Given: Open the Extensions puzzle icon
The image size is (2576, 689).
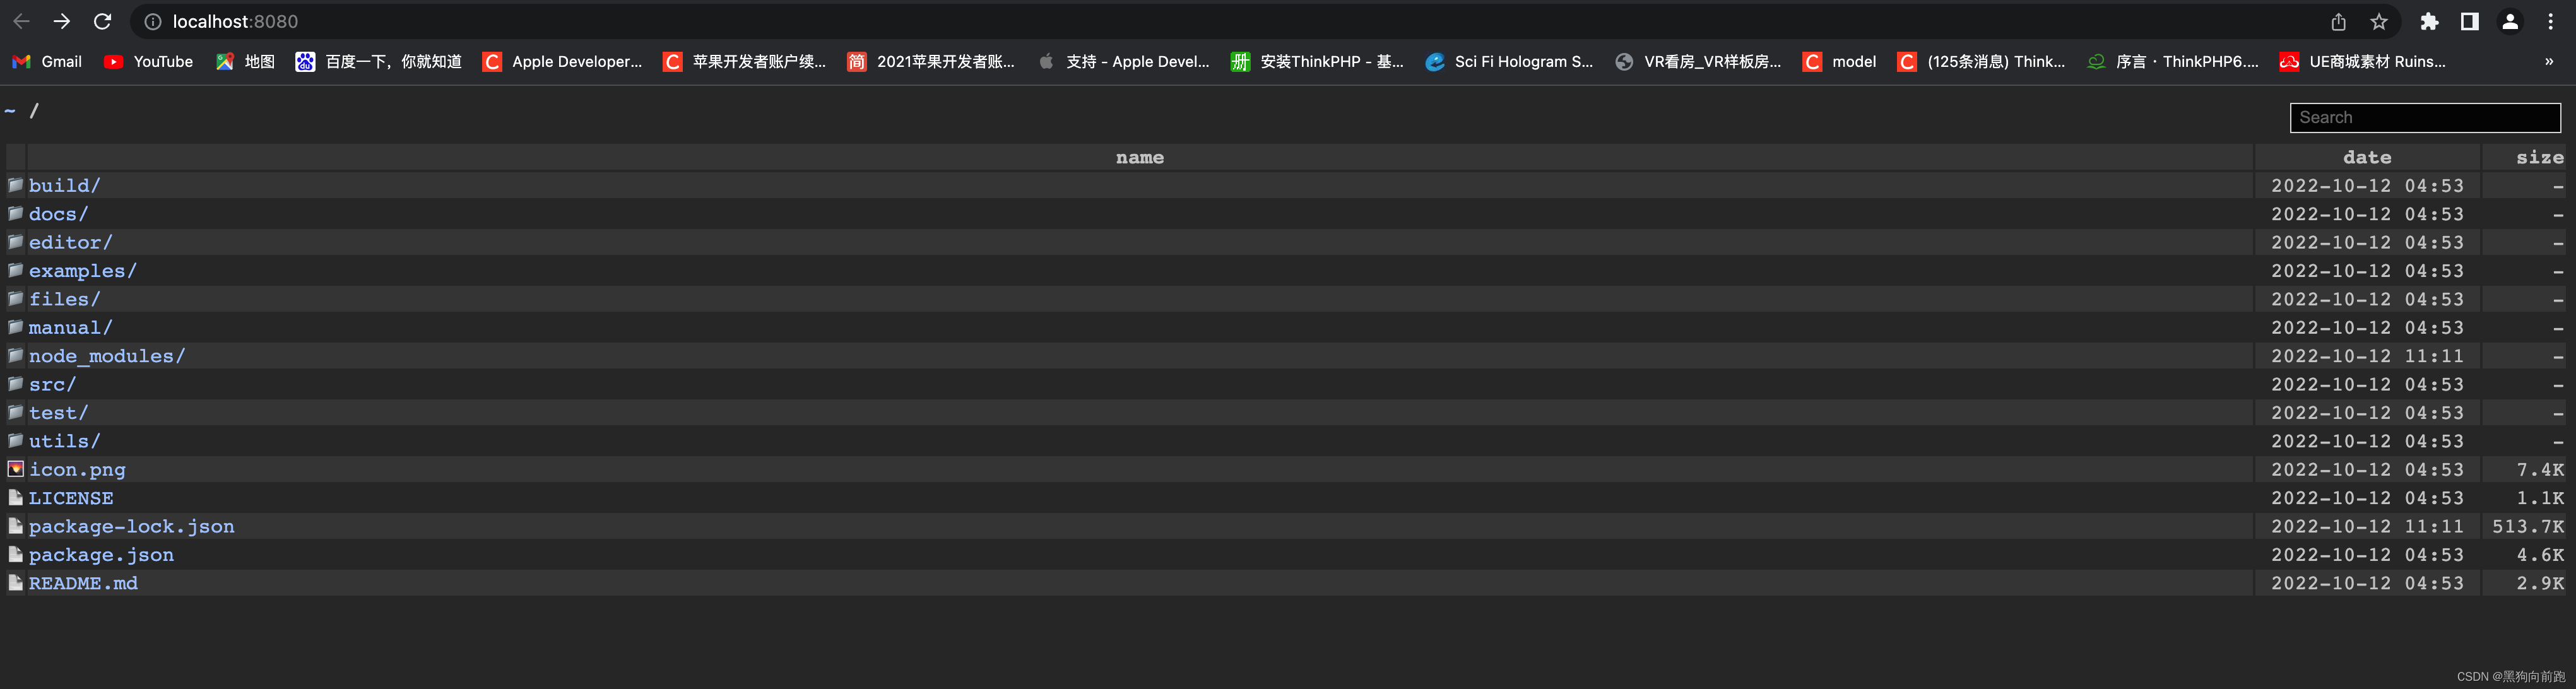Looking at the screenshot, I should (2429, 21).
